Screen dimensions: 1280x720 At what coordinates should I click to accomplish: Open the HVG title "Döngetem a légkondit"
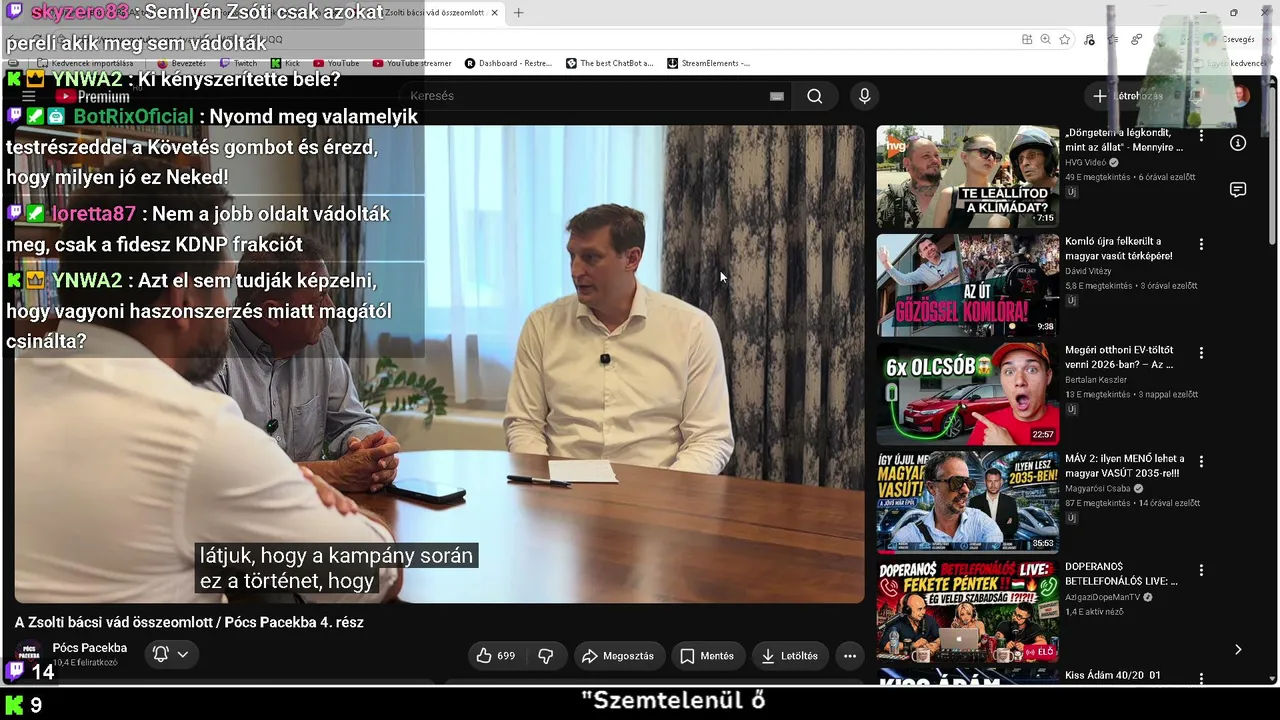(x=1124, y=140)
